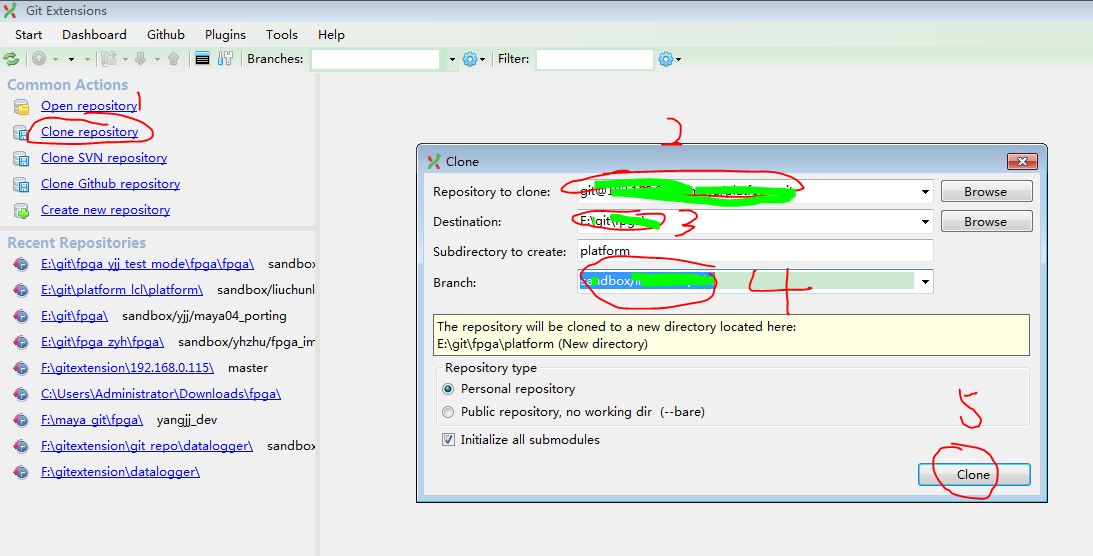1093x556 pixels.
Task: Expand the Destination dropdown arrow
Action: 925,222
